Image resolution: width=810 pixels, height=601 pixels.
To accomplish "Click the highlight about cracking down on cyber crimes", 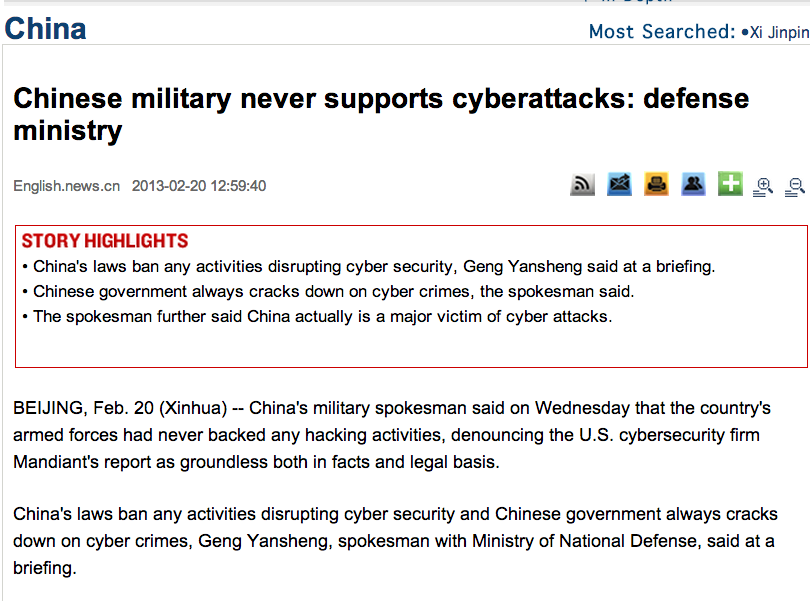I will (334, 292).
